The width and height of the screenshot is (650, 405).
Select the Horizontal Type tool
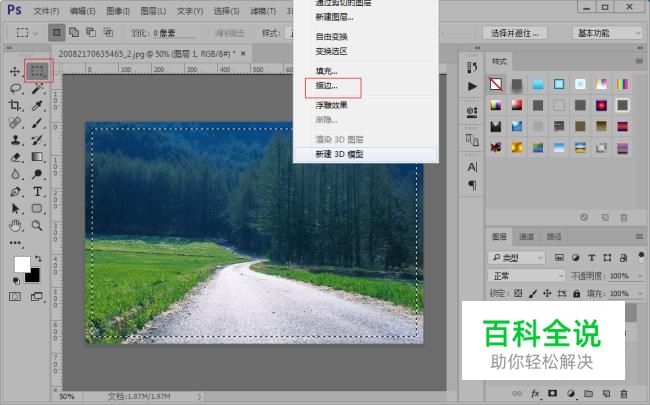click(x=37, y=192)
